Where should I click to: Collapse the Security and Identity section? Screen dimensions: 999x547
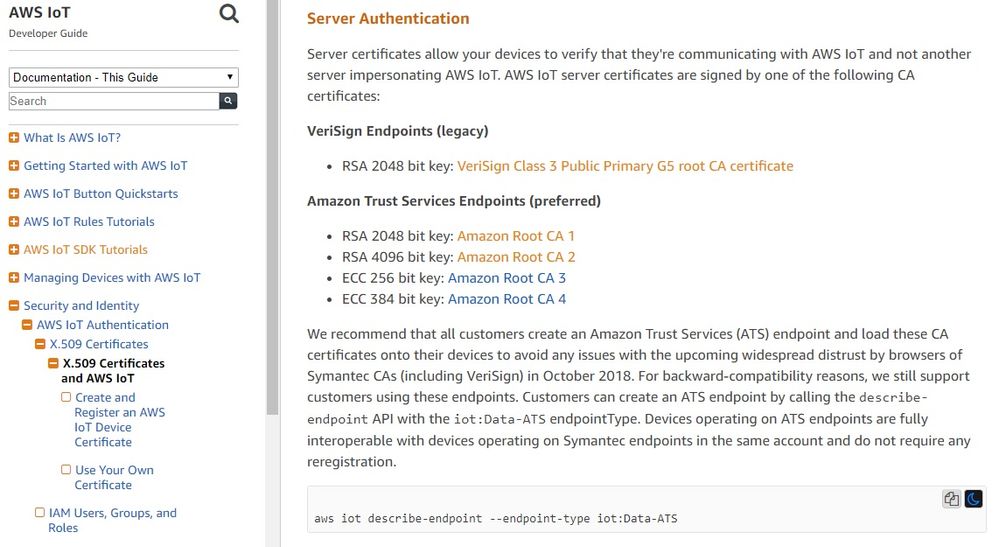(x=14, y=306)
